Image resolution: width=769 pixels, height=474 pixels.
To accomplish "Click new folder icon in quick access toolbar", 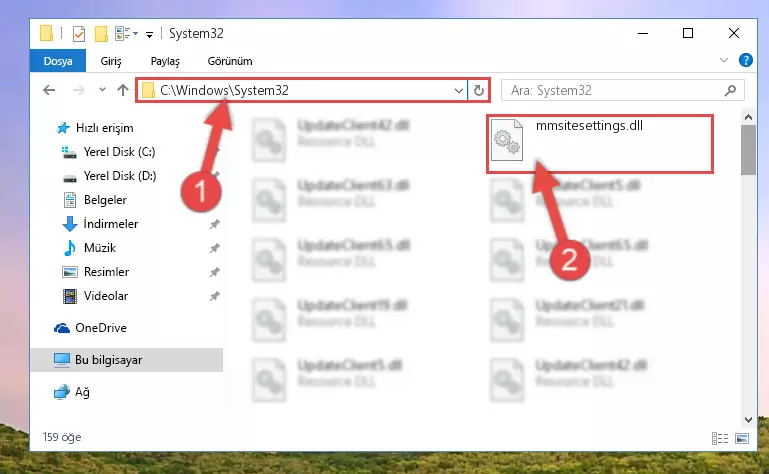I will tap(101, 34).
